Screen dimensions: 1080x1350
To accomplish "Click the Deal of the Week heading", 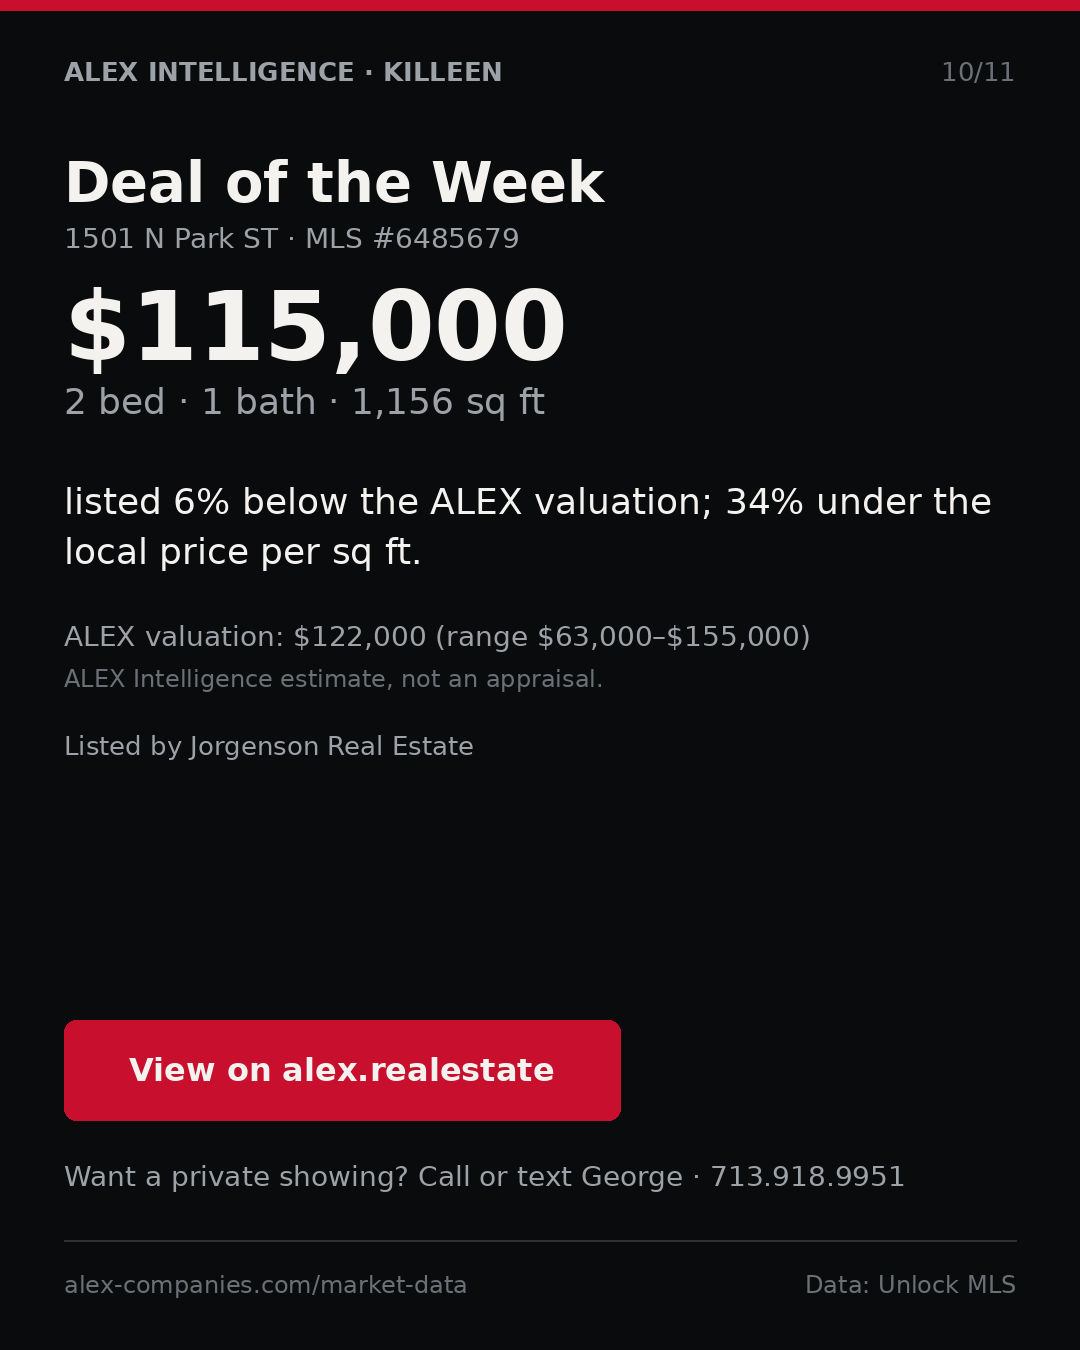I will click(x=334, y=184).
